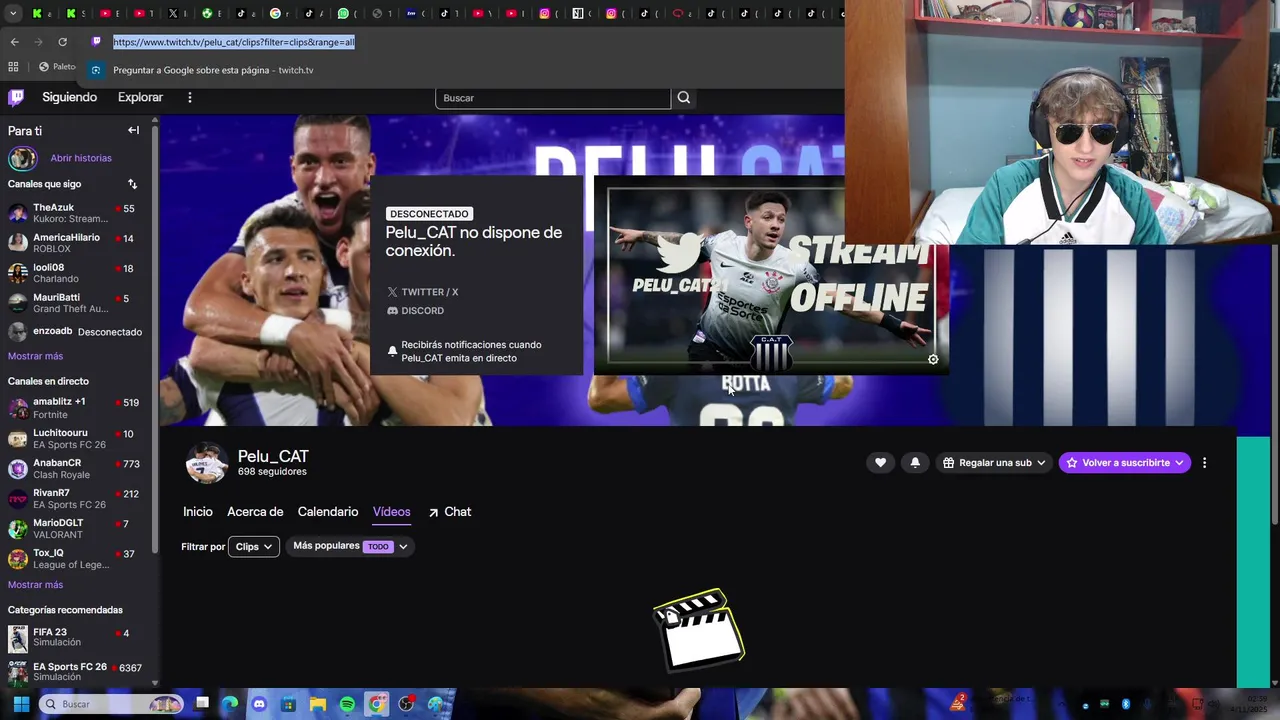This screenshot has height=720, width=1280.
Task: Open Windows Start menu
Action: coord(21,704)
